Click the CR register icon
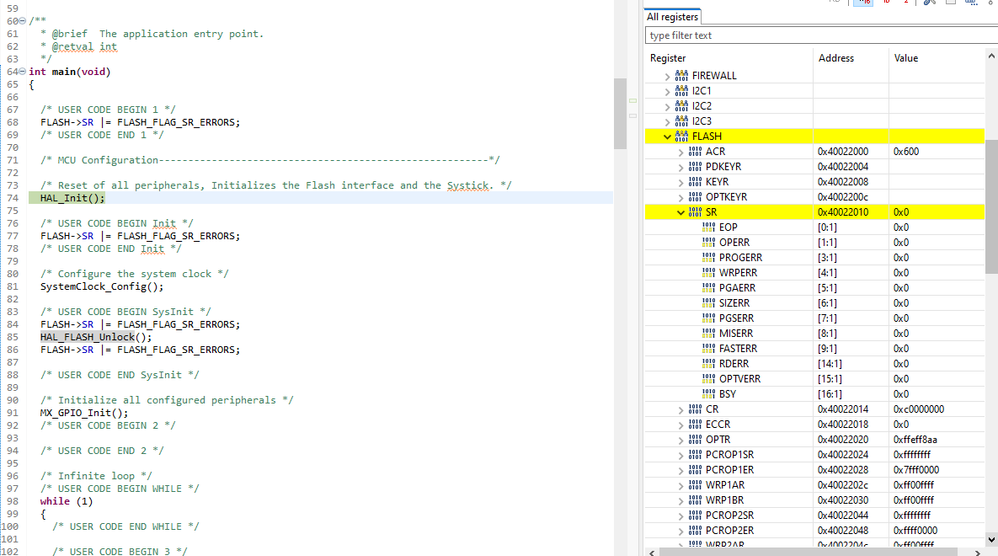 tap(695, 409)
